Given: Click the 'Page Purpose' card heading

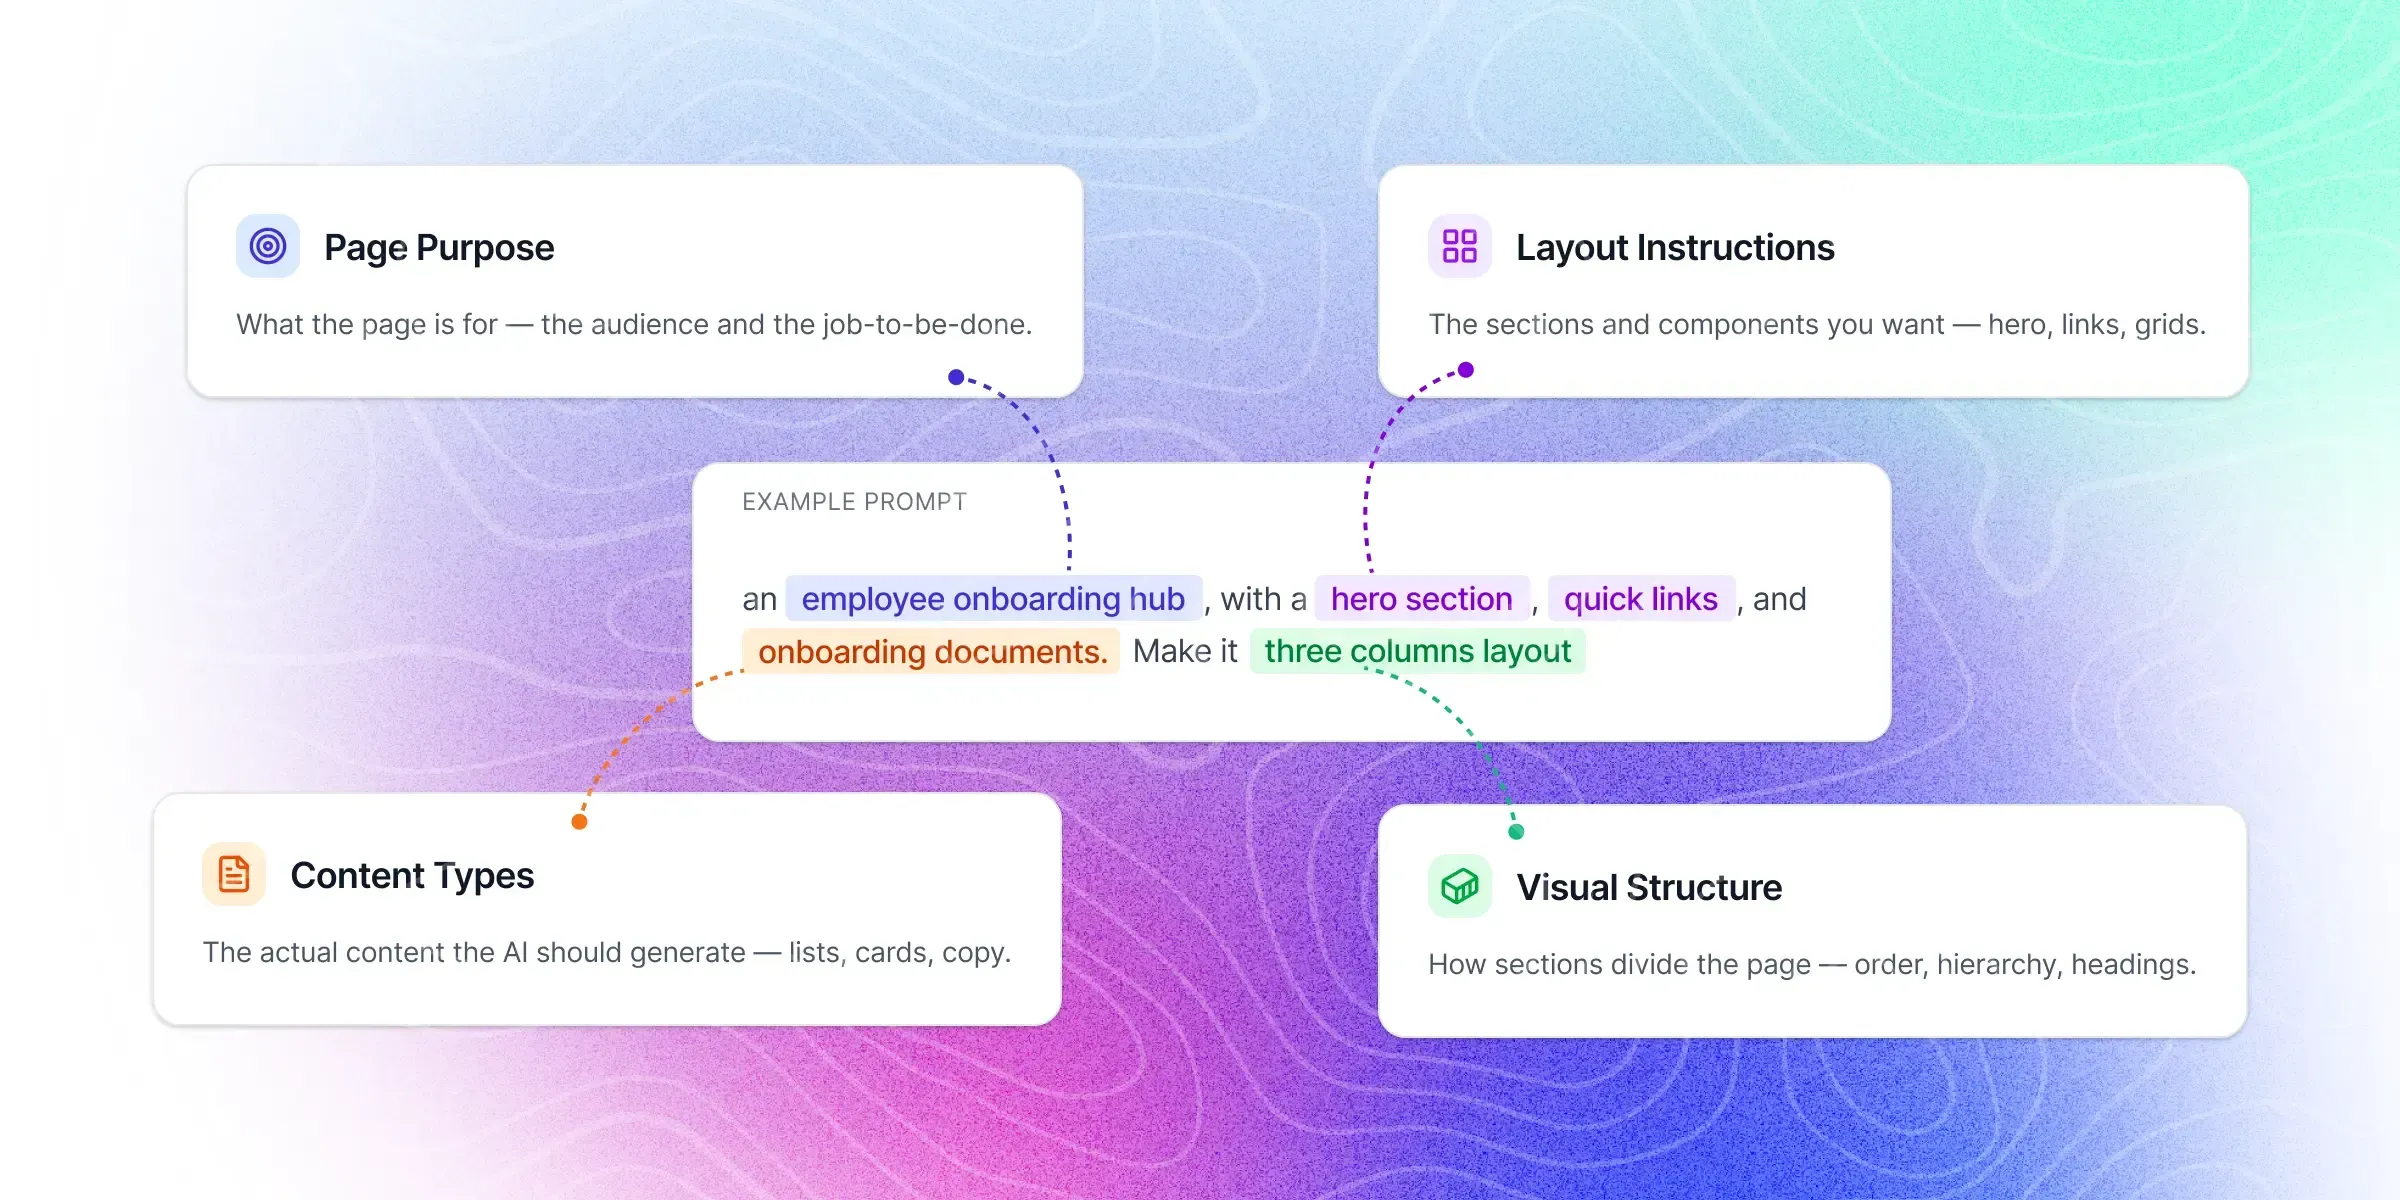Looking at the screenshot, I should 439,247.
